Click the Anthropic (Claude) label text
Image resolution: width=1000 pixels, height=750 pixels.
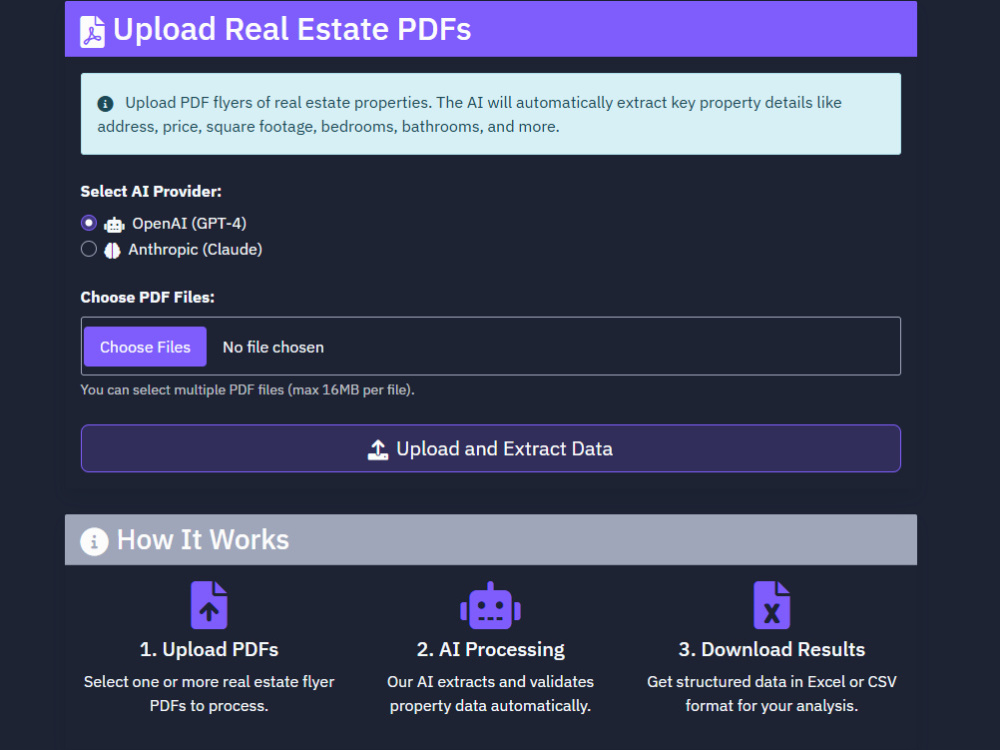pos(195,249)
